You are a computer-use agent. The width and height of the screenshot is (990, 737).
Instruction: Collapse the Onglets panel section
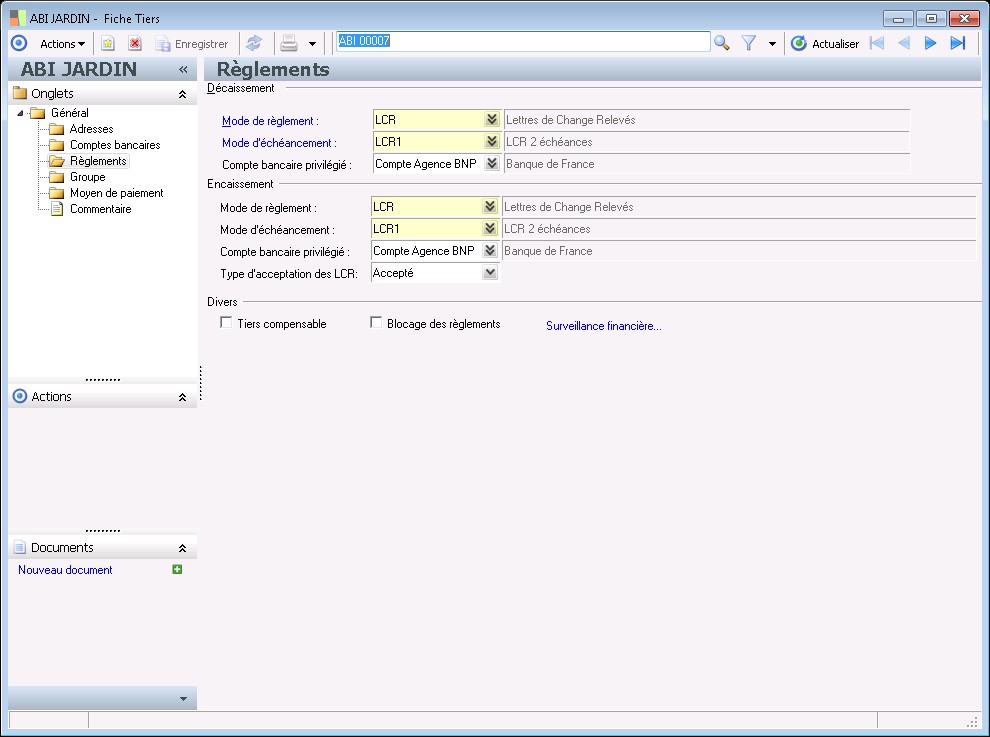182,94
